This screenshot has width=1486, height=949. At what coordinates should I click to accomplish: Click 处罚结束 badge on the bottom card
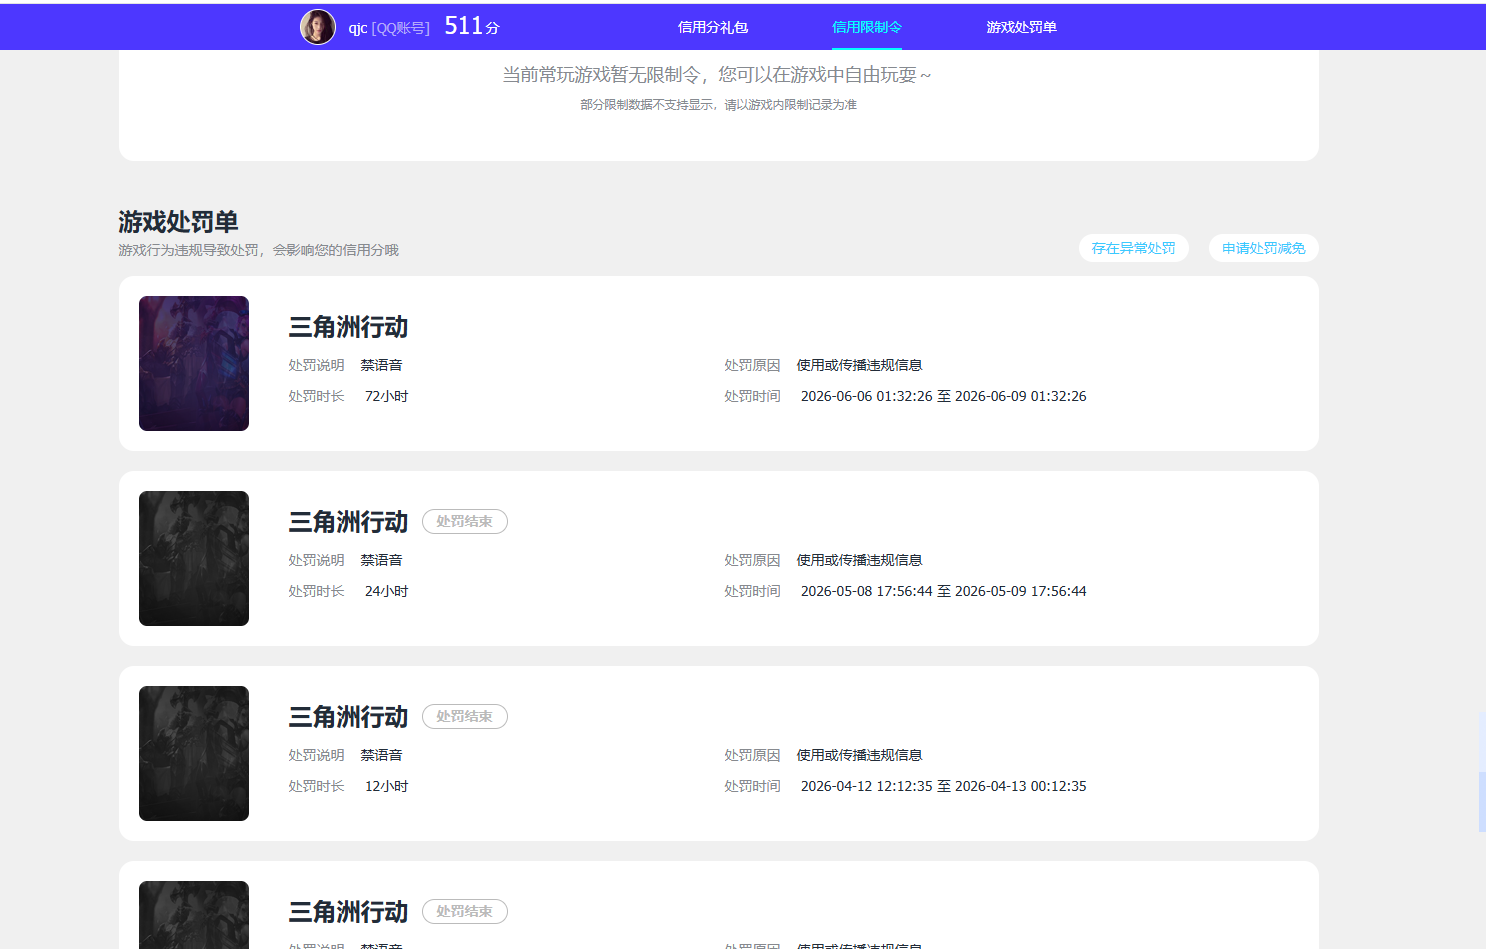[x=465, y=911]
